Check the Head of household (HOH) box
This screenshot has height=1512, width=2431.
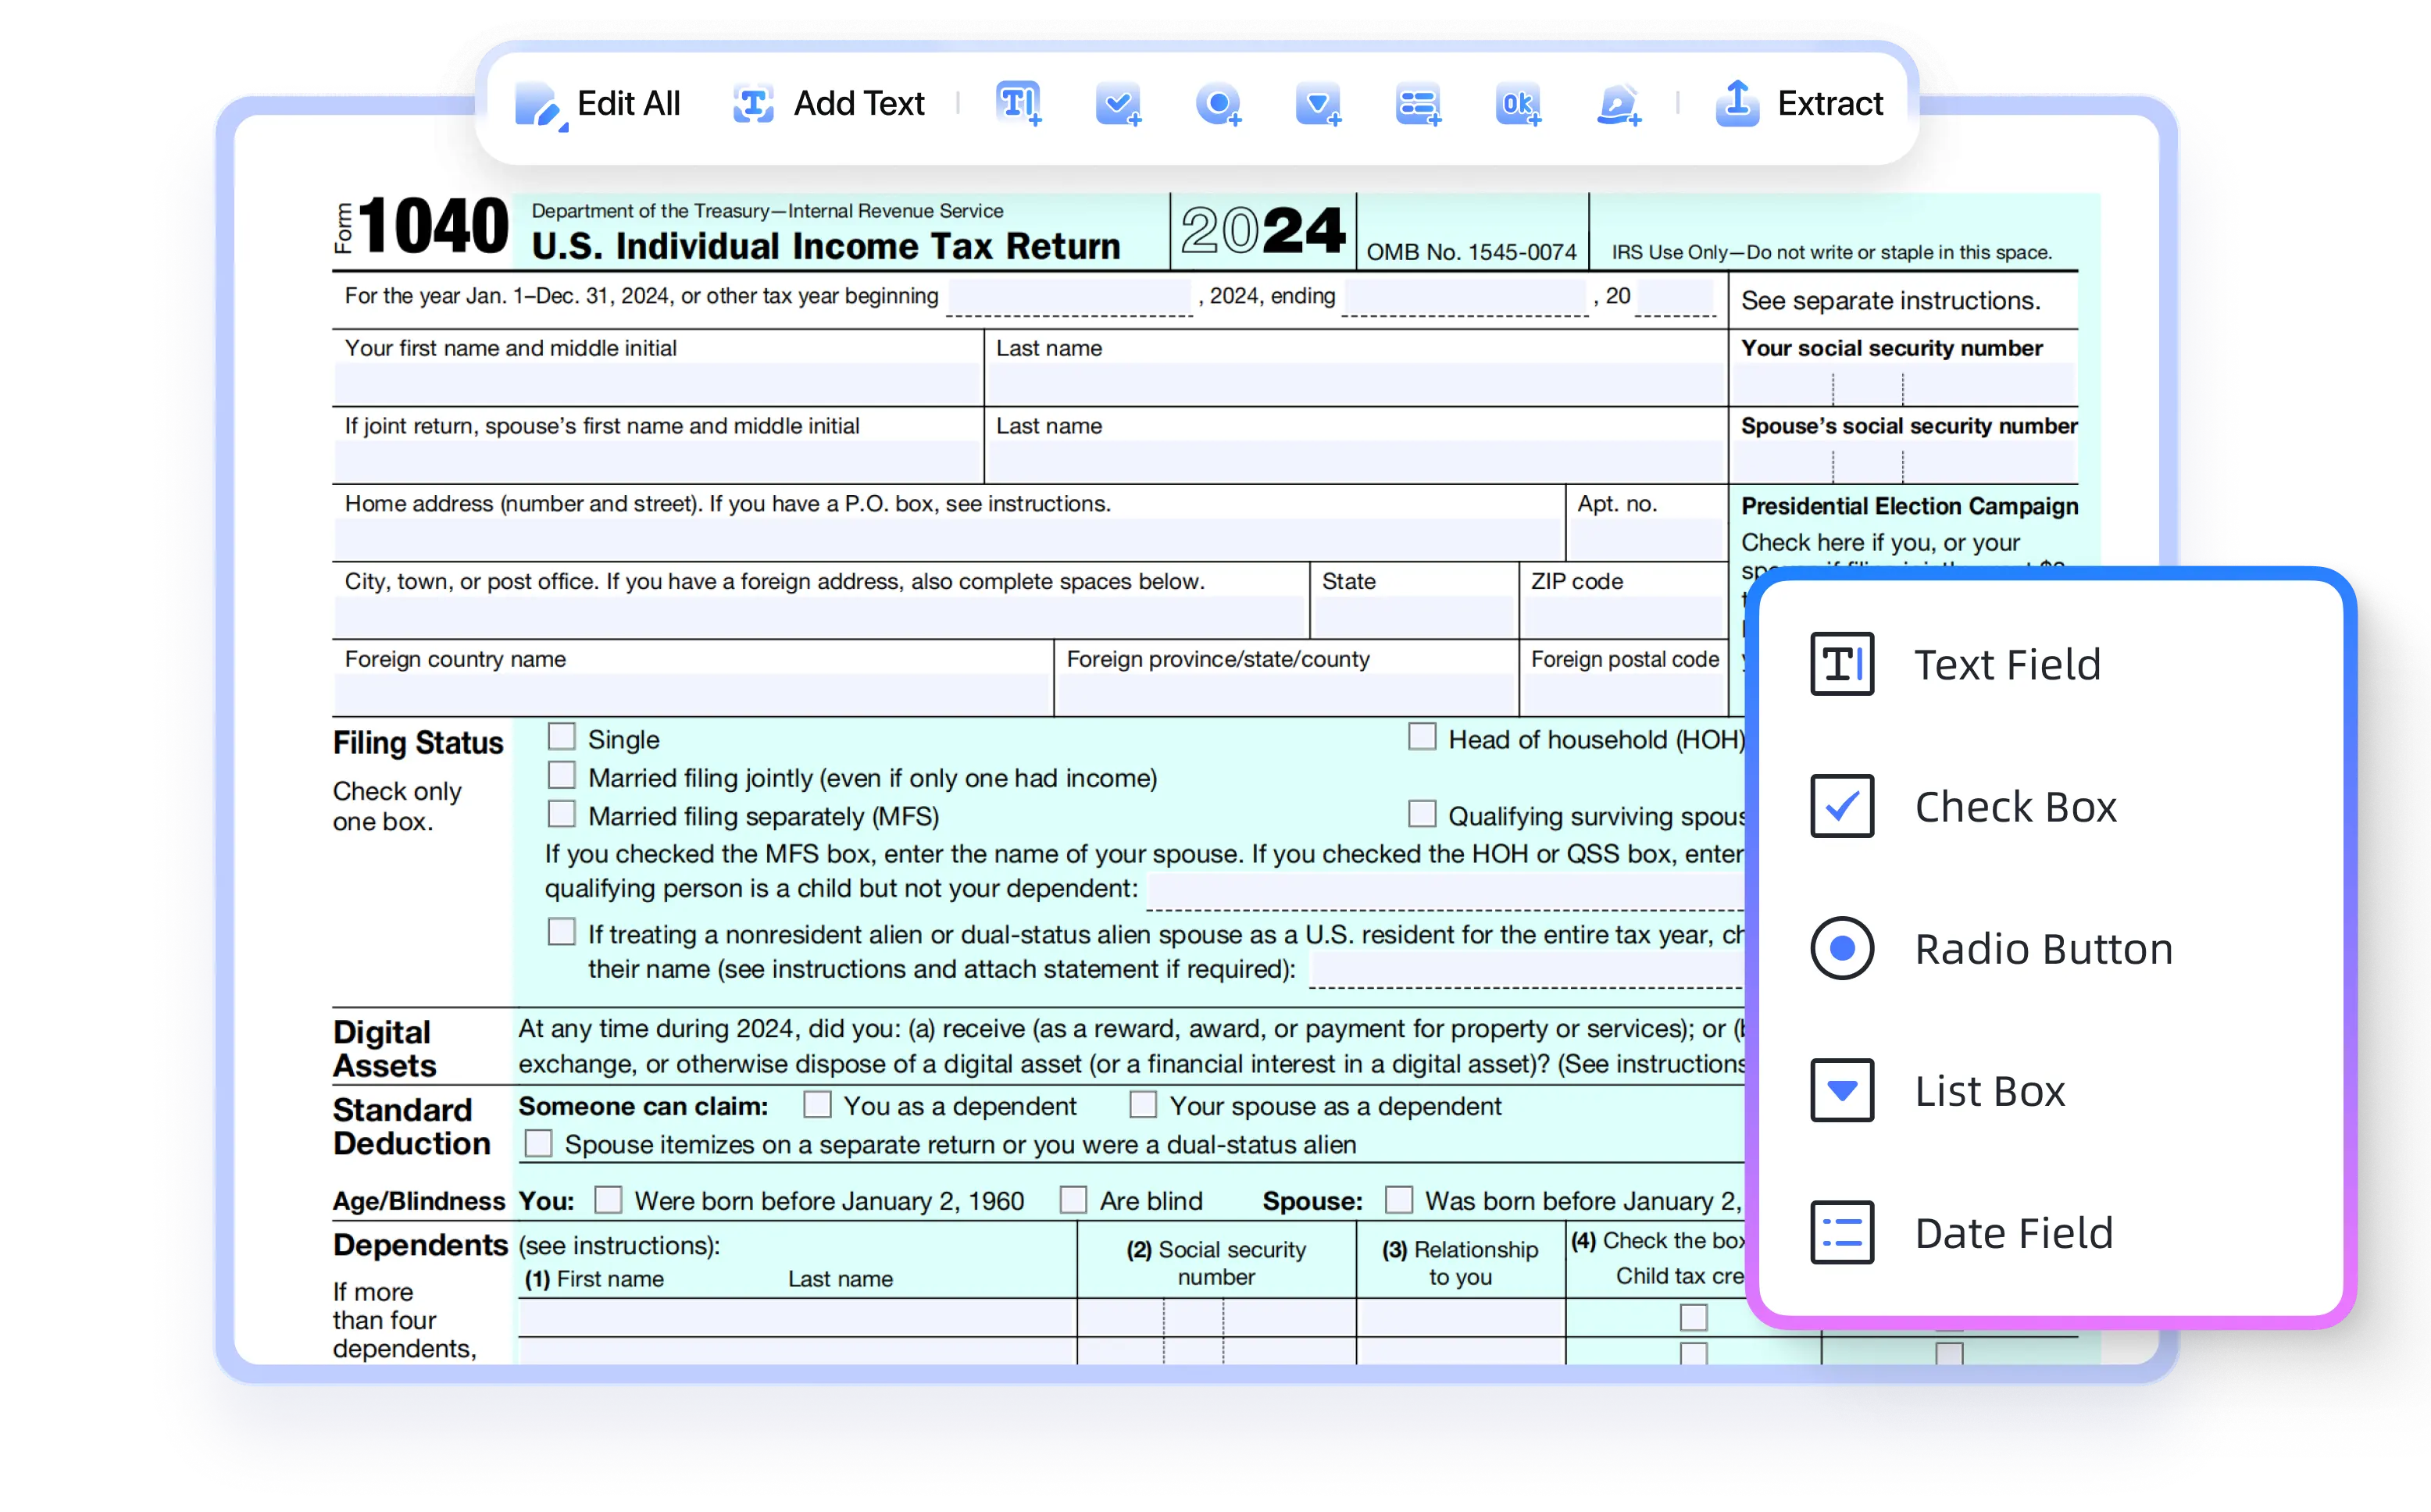click(1422, 736)
